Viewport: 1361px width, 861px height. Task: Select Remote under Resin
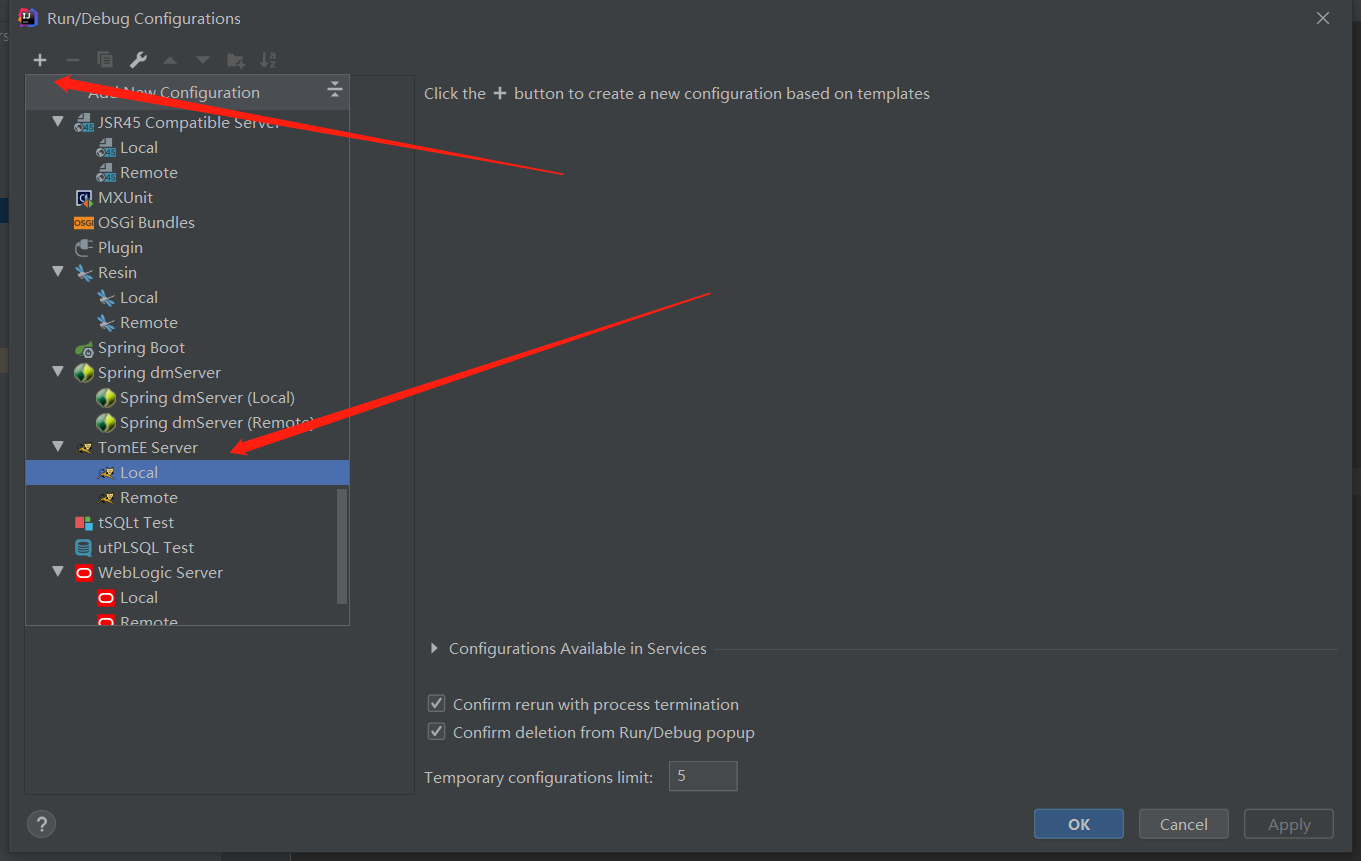click(x=188, y=323)
